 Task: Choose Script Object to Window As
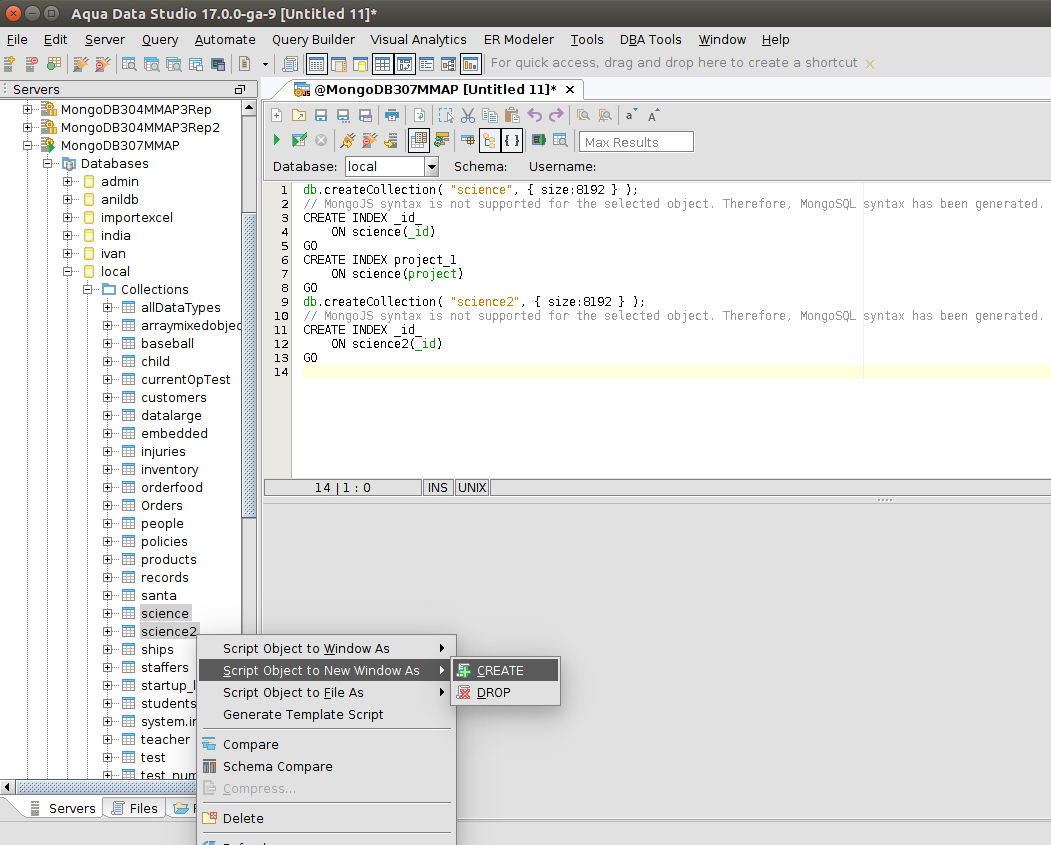point(326,648)
